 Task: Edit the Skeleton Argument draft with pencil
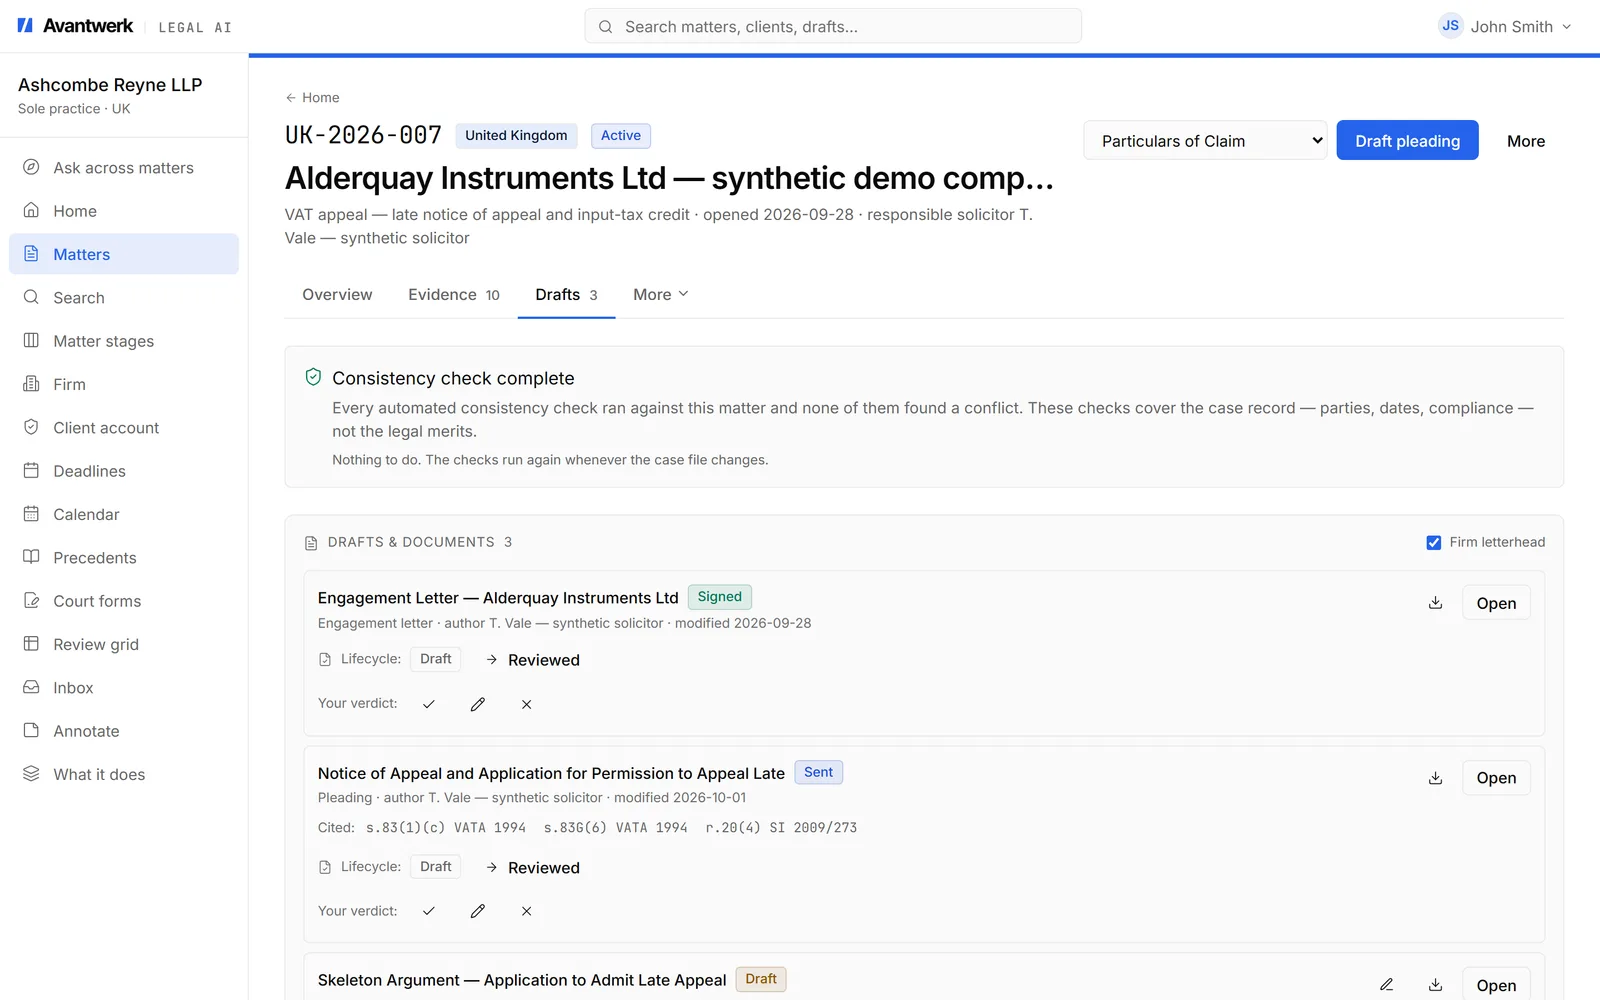tap(1387, 985)
